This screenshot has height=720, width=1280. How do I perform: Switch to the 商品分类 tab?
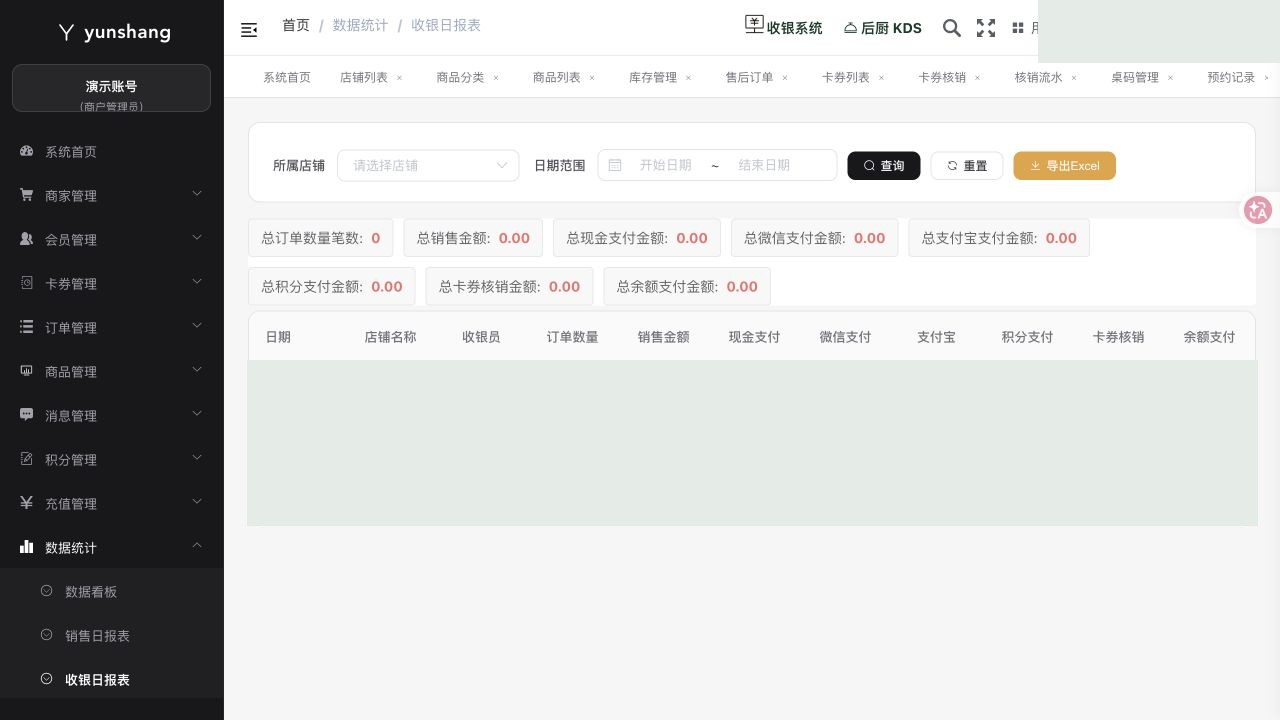tap(460, 77)
